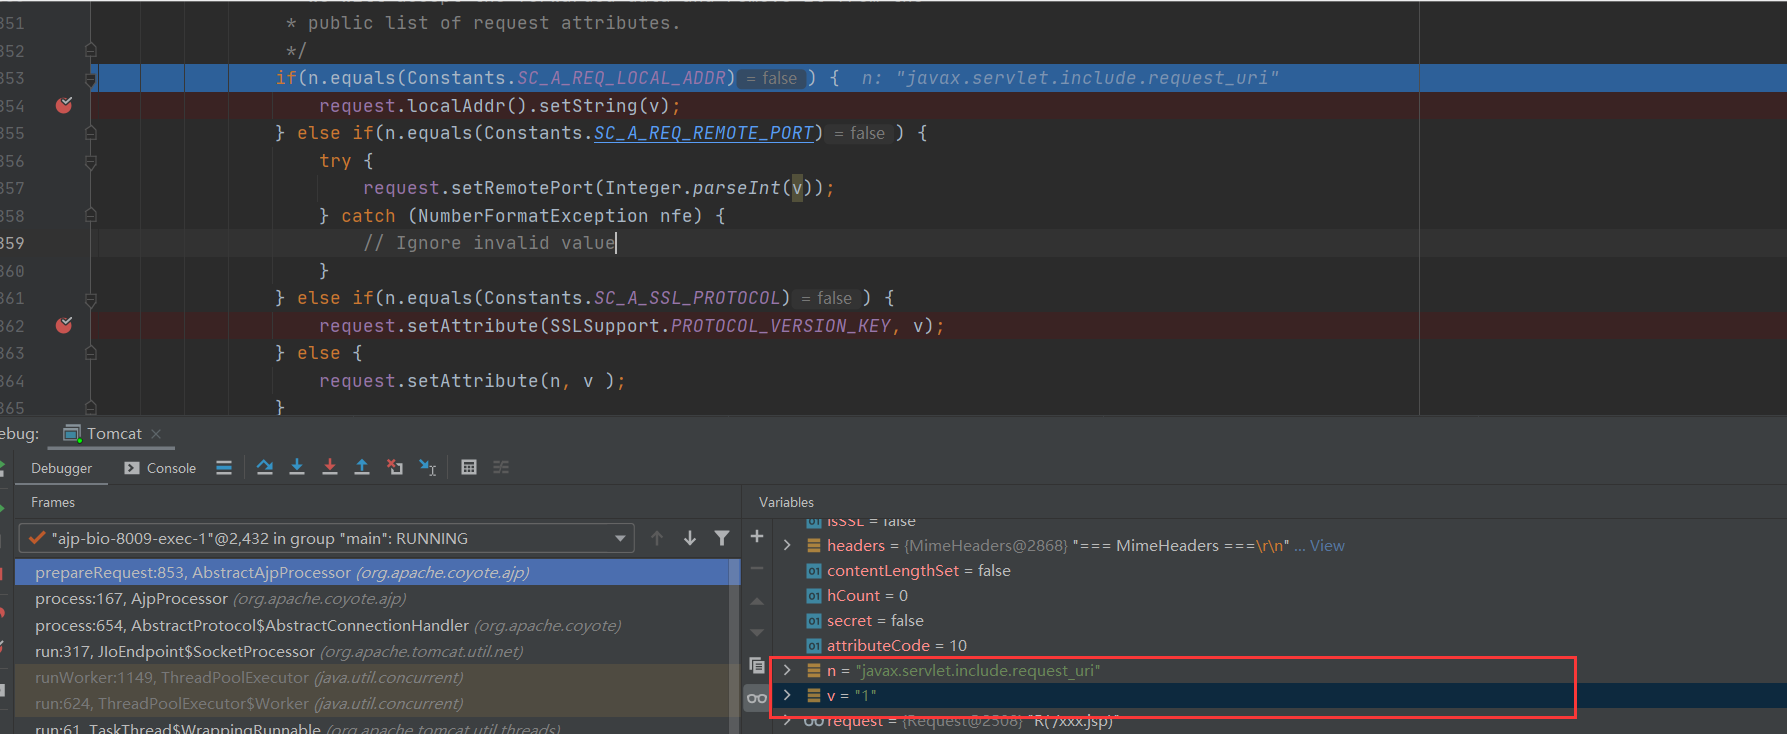The height and width of the screenshot is (734, 1787).
Task: Select the secret = false variable
Action: click(1278, 620)
